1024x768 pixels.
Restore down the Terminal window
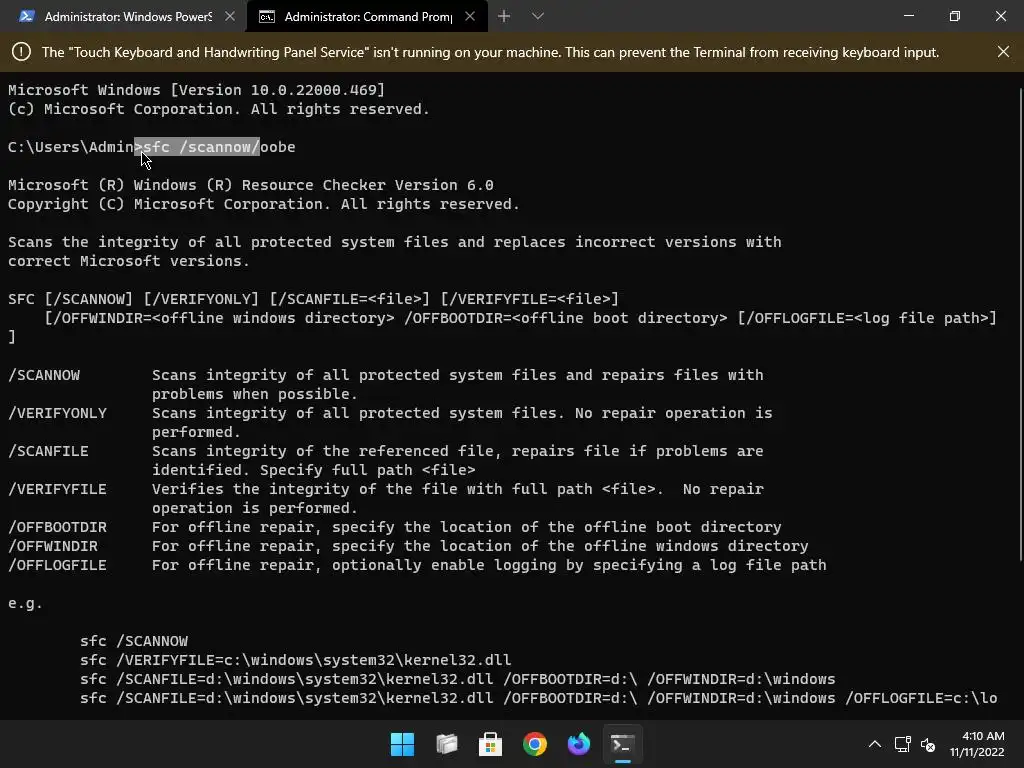tap(955, 16)
